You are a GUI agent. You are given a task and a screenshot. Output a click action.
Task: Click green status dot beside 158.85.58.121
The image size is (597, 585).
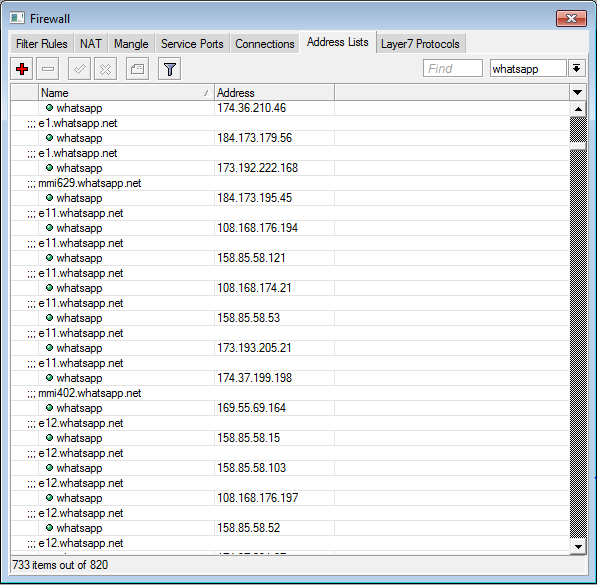pyautogui.click(x=49, y=258)
